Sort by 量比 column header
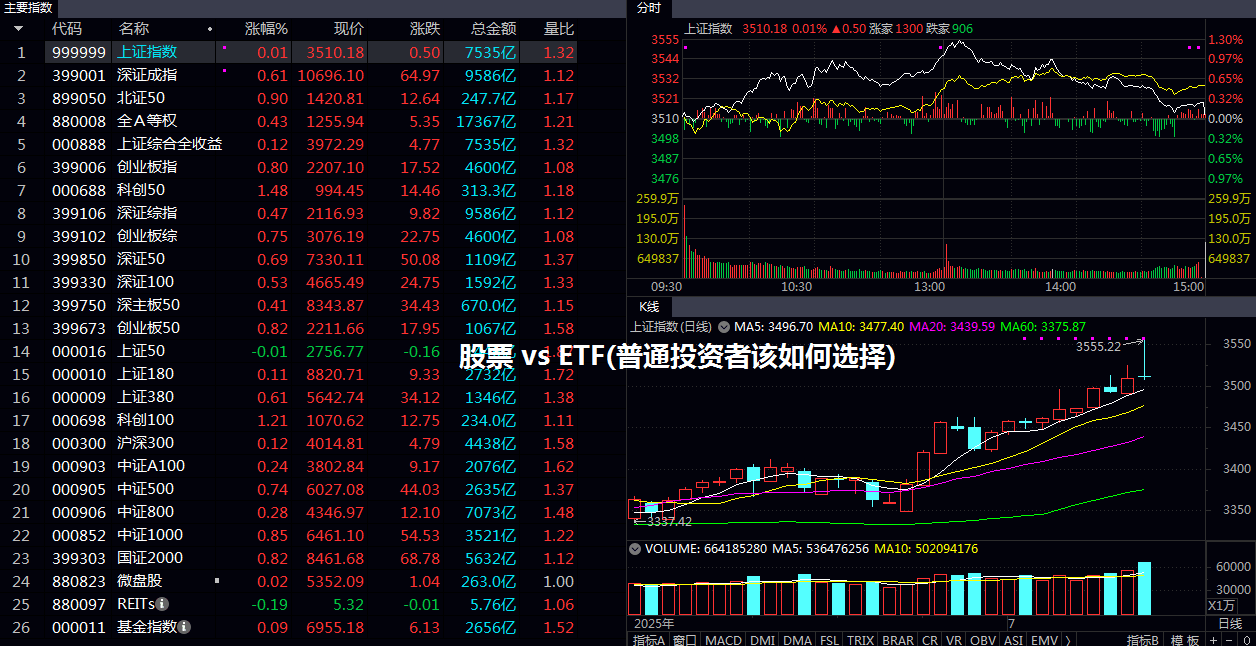The image size is (1256, 646). click(559, 29)
